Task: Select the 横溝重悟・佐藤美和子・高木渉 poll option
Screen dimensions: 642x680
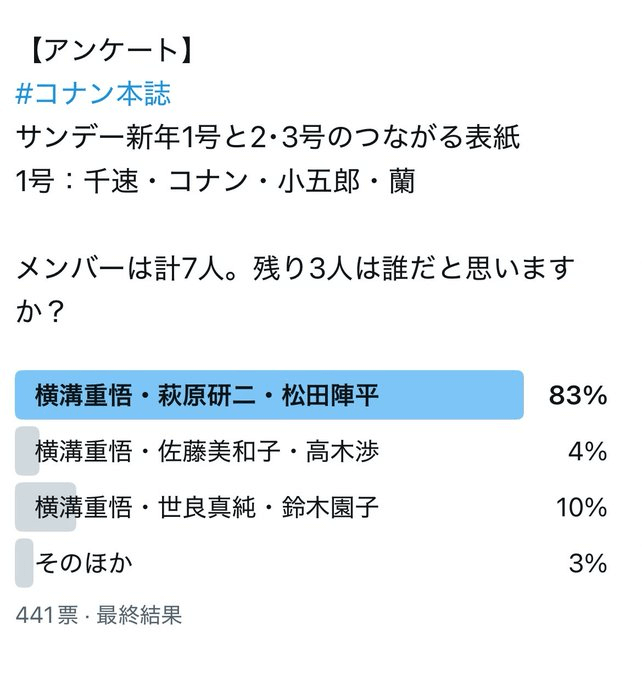Action: 207,451
